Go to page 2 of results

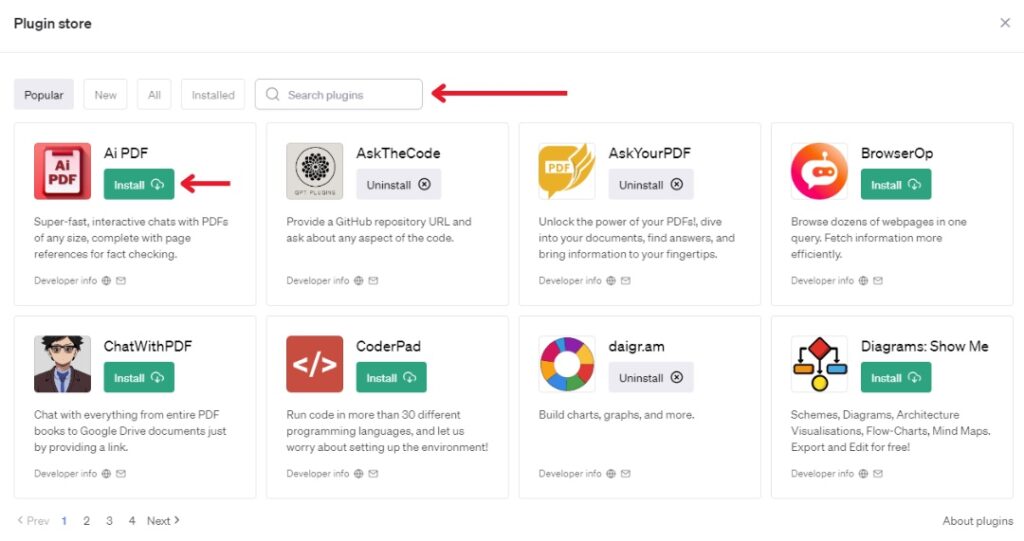click(86, 521)
